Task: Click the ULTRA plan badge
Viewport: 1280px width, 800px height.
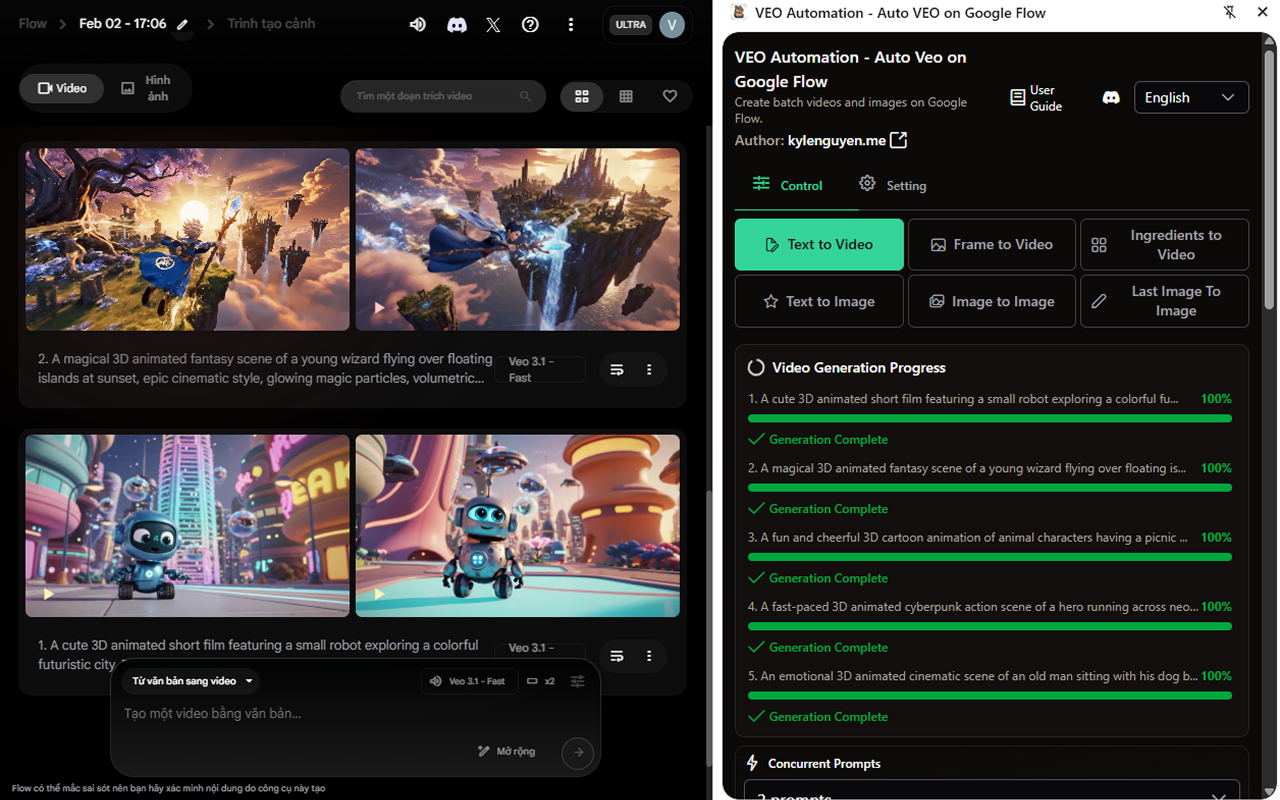Action: click(x=631, y=25)
